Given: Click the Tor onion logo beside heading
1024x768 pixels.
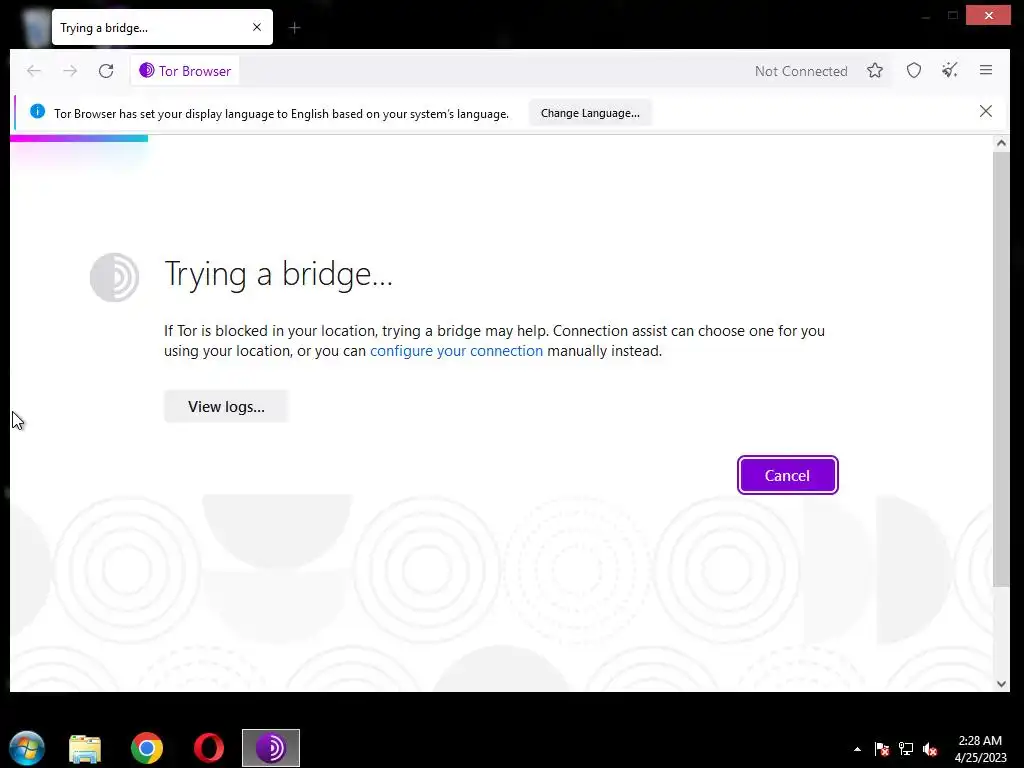Looking at the screenshot, I should [114, 278].
